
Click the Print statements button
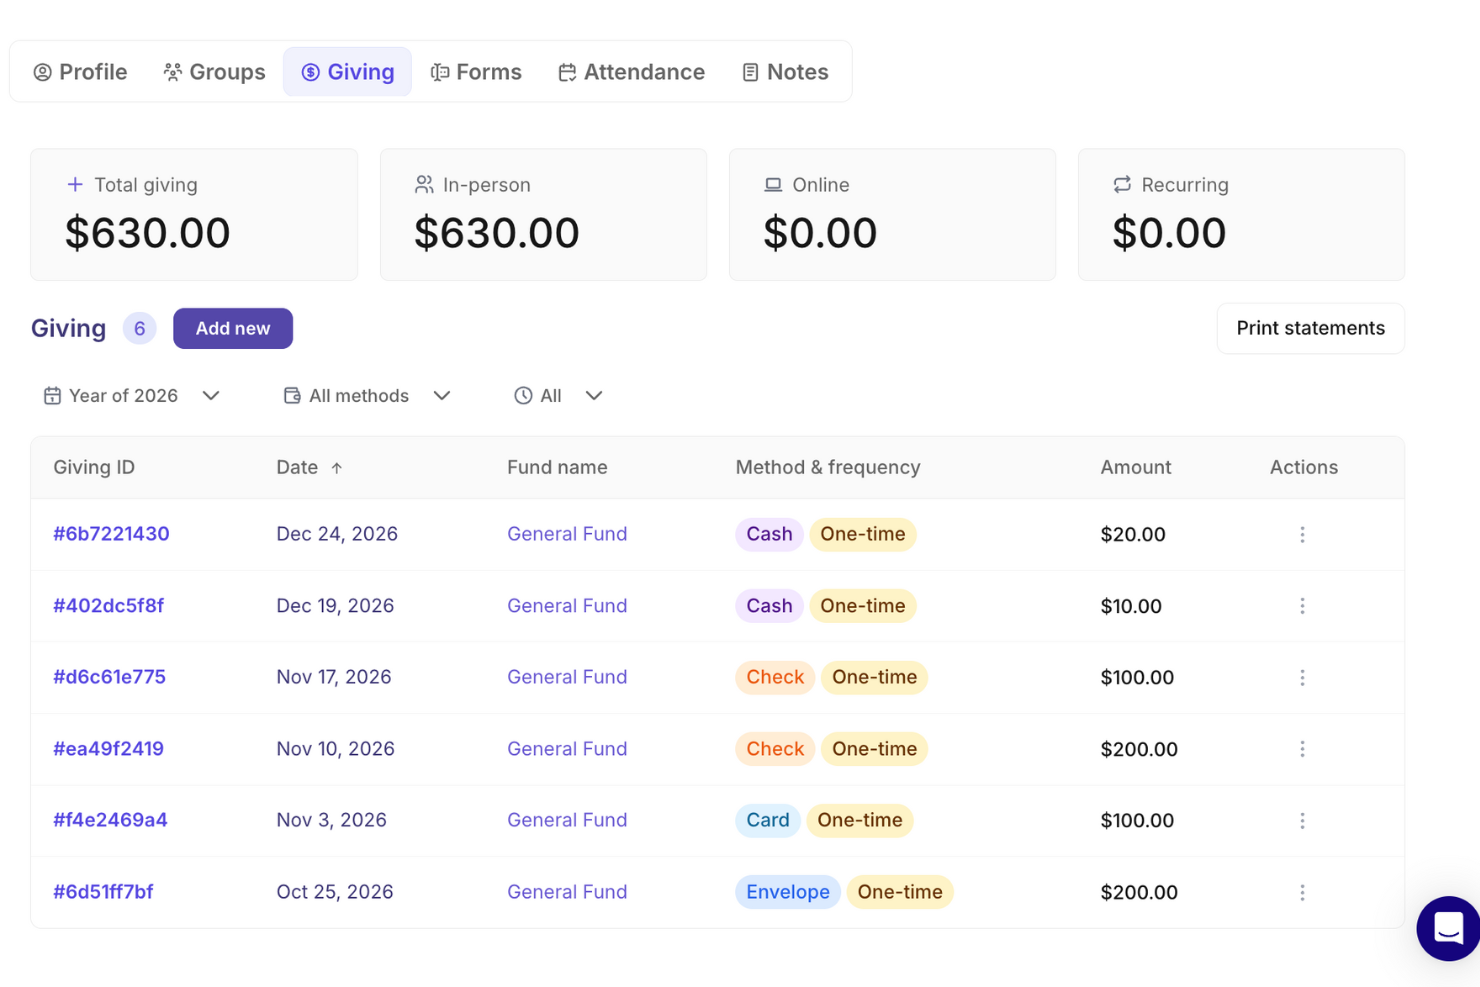pyautogui.click(x=1310, y=328)
